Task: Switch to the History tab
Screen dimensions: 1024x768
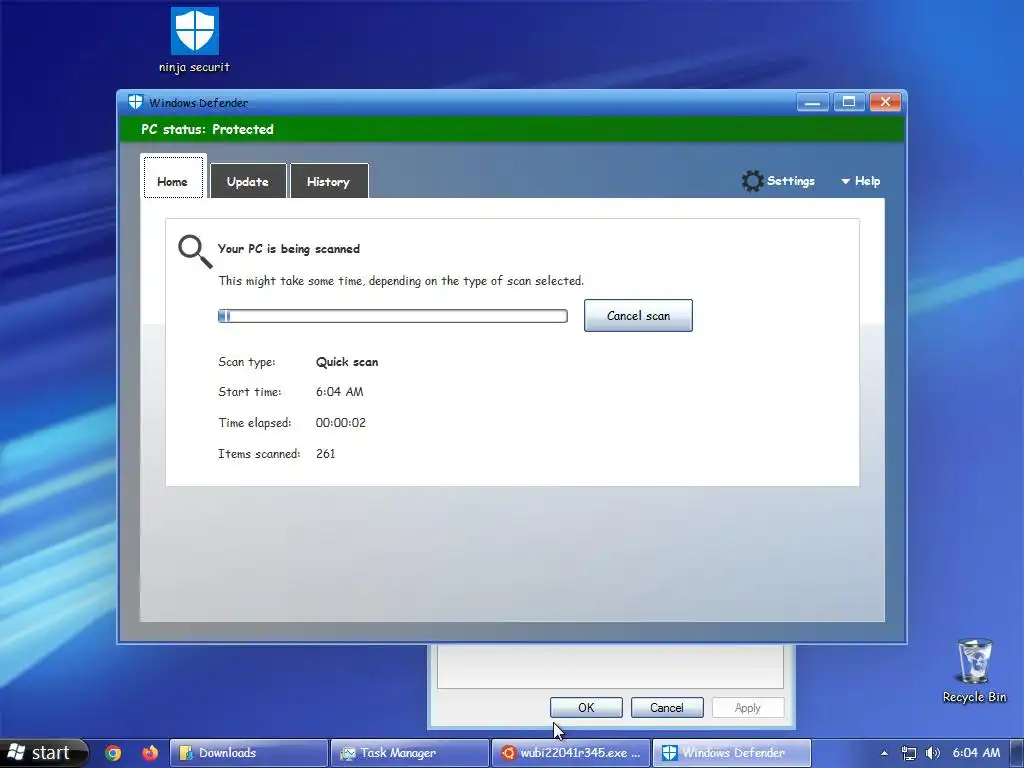Action: pos(328,181)
